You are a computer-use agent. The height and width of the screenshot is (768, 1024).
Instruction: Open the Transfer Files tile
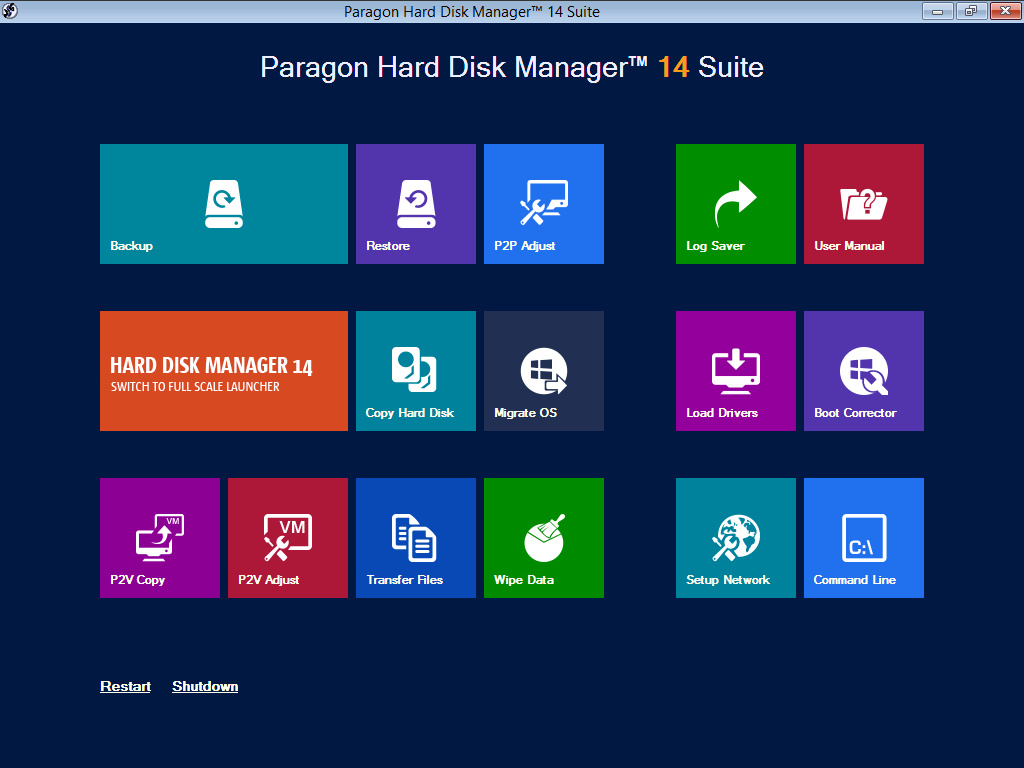pos(415,537)
